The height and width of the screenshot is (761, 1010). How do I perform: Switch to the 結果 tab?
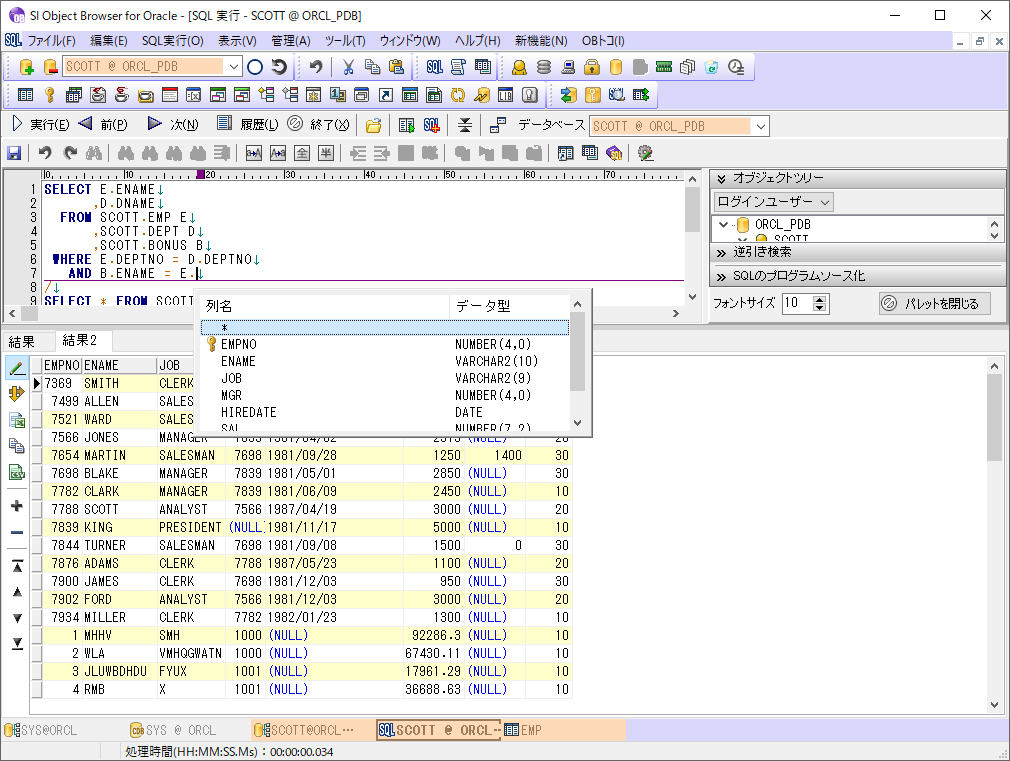pos(22,341)
